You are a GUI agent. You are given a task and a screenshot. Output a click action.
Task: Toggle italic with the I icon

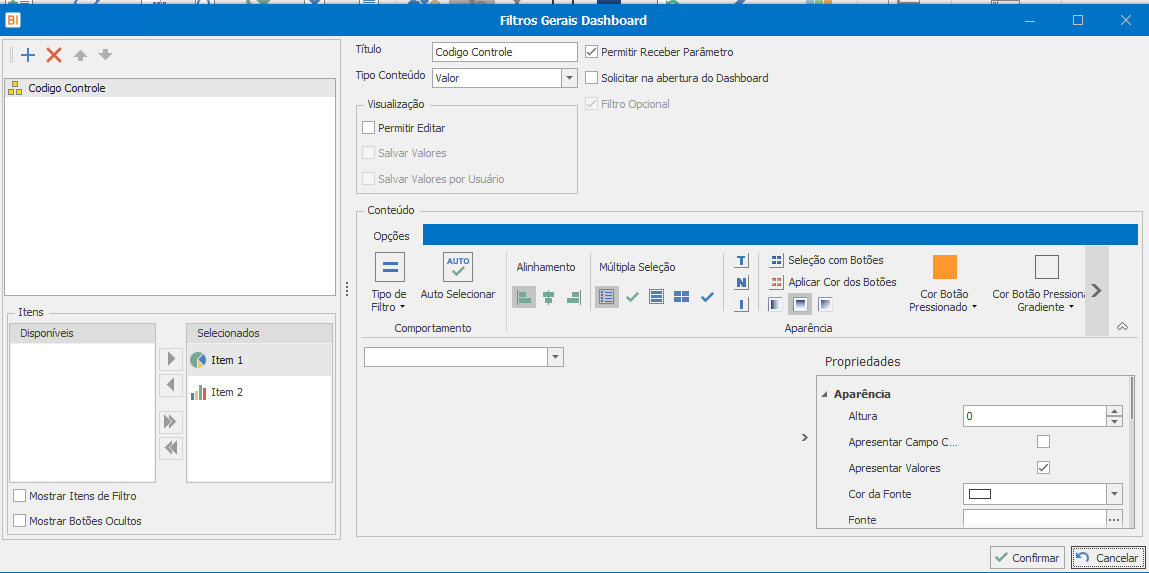pos(742,304)
